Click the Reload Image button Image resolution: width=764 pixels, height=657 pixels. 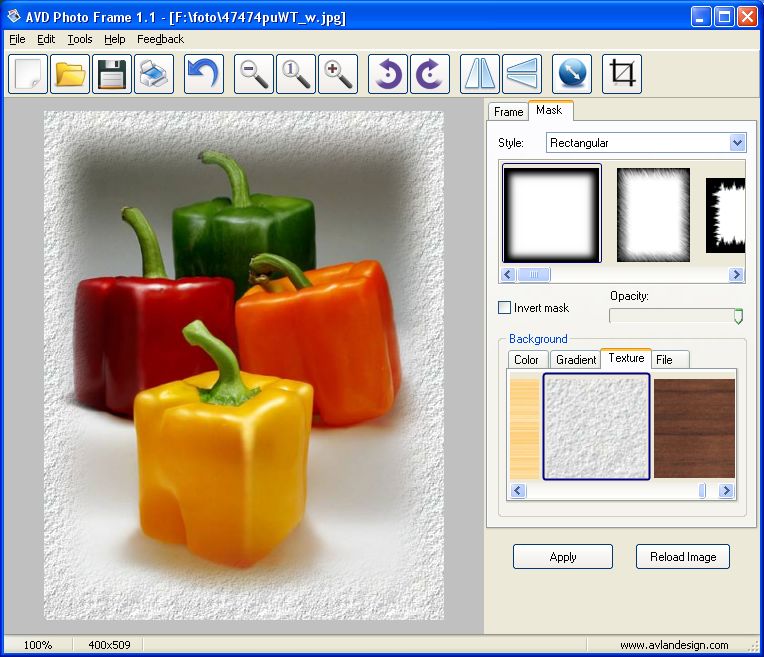[x=682, y=557]
